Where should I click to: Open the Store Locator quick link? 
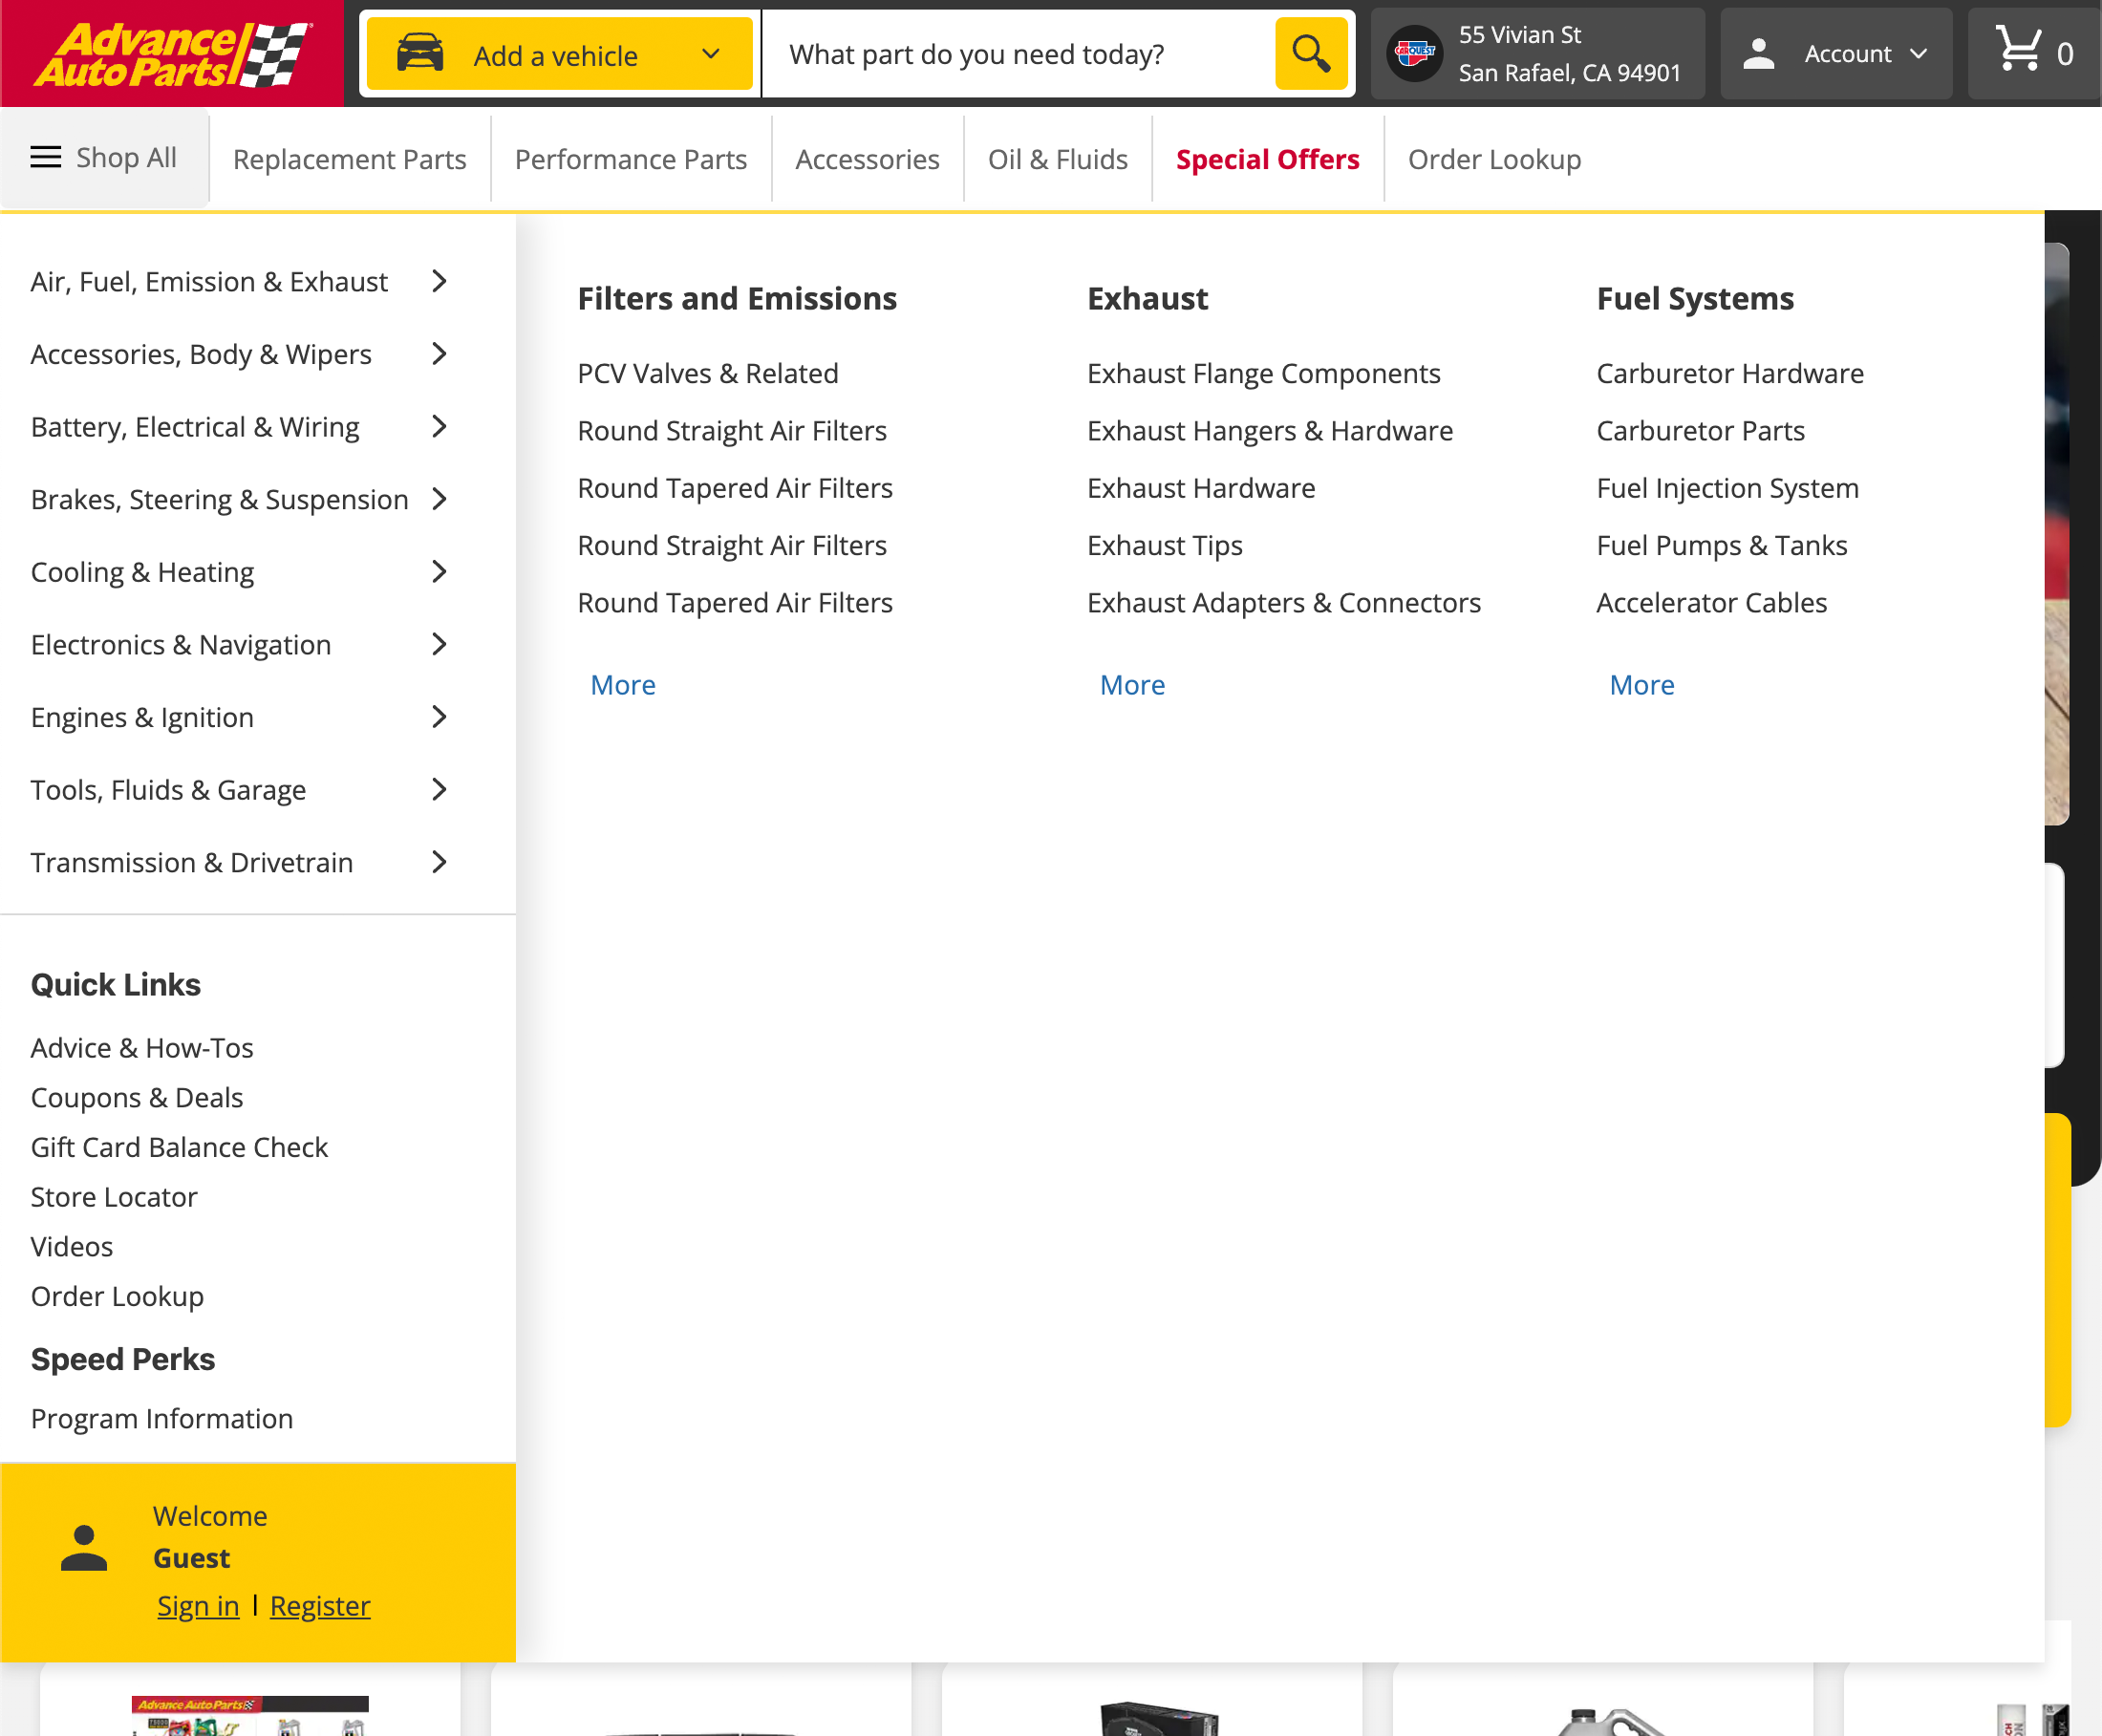point(114,1196)
